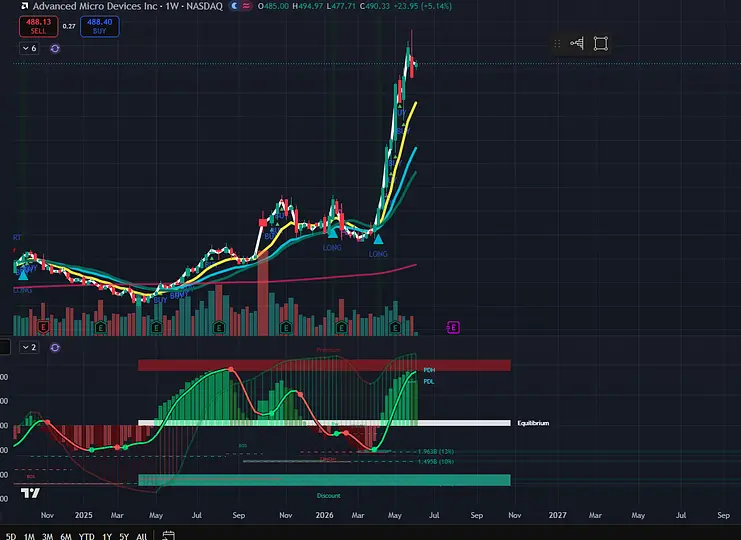Click the TradingView logo in the oscillator pane

30,493
